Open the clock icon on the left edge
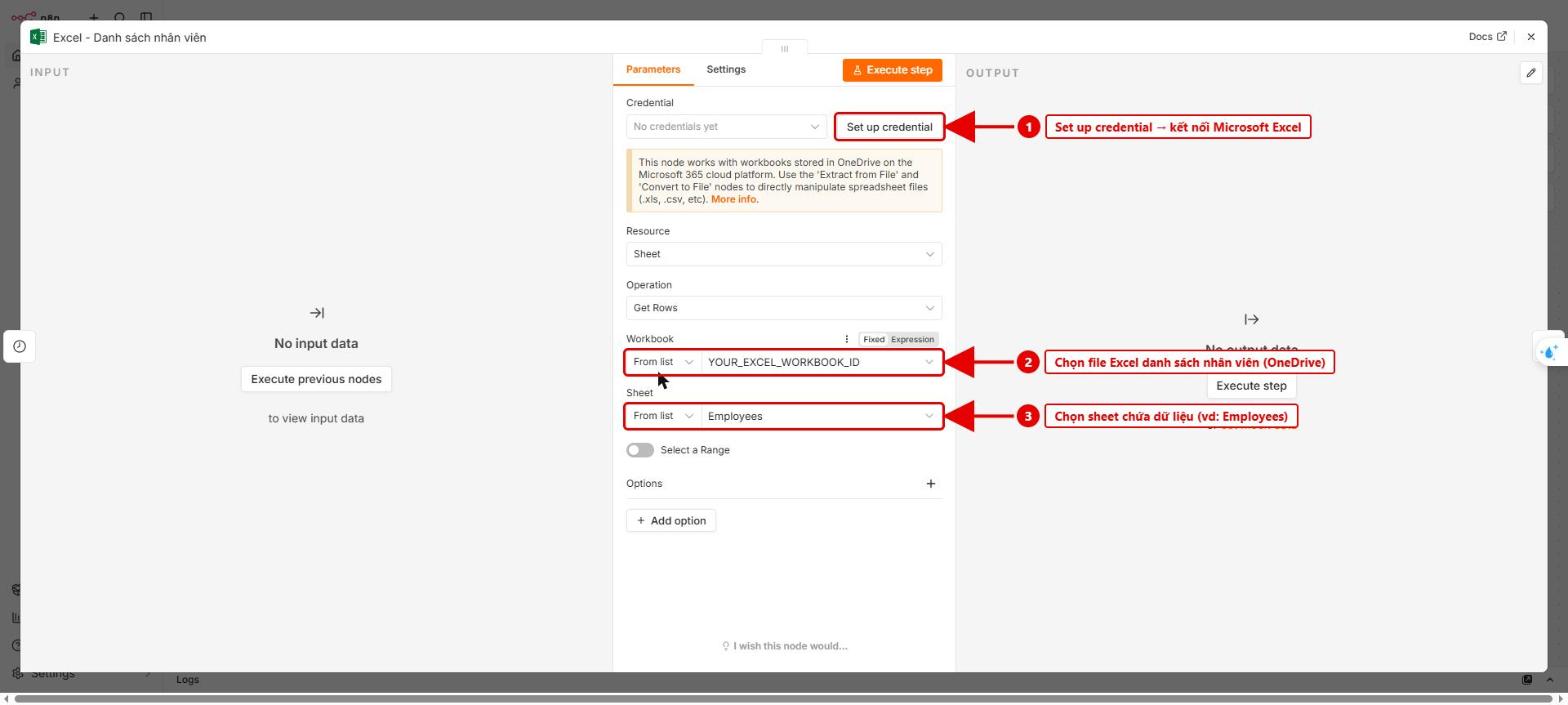 [x=19, y=347]
